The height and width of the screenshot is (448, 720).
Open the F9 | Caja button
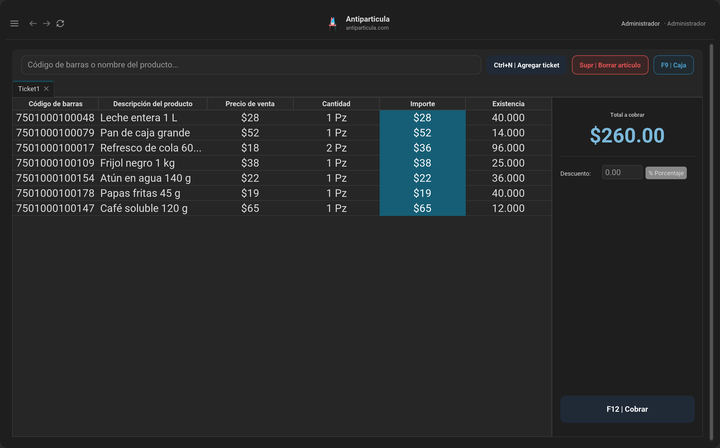[673, 65]
